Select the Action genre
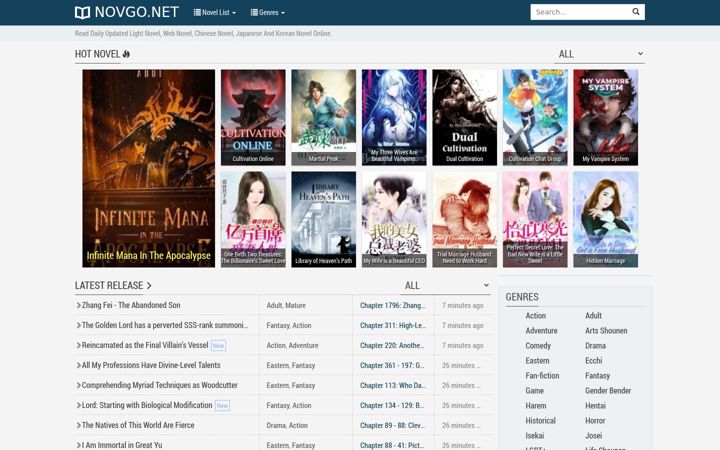 pyautogui.click(x=535, y=315)
